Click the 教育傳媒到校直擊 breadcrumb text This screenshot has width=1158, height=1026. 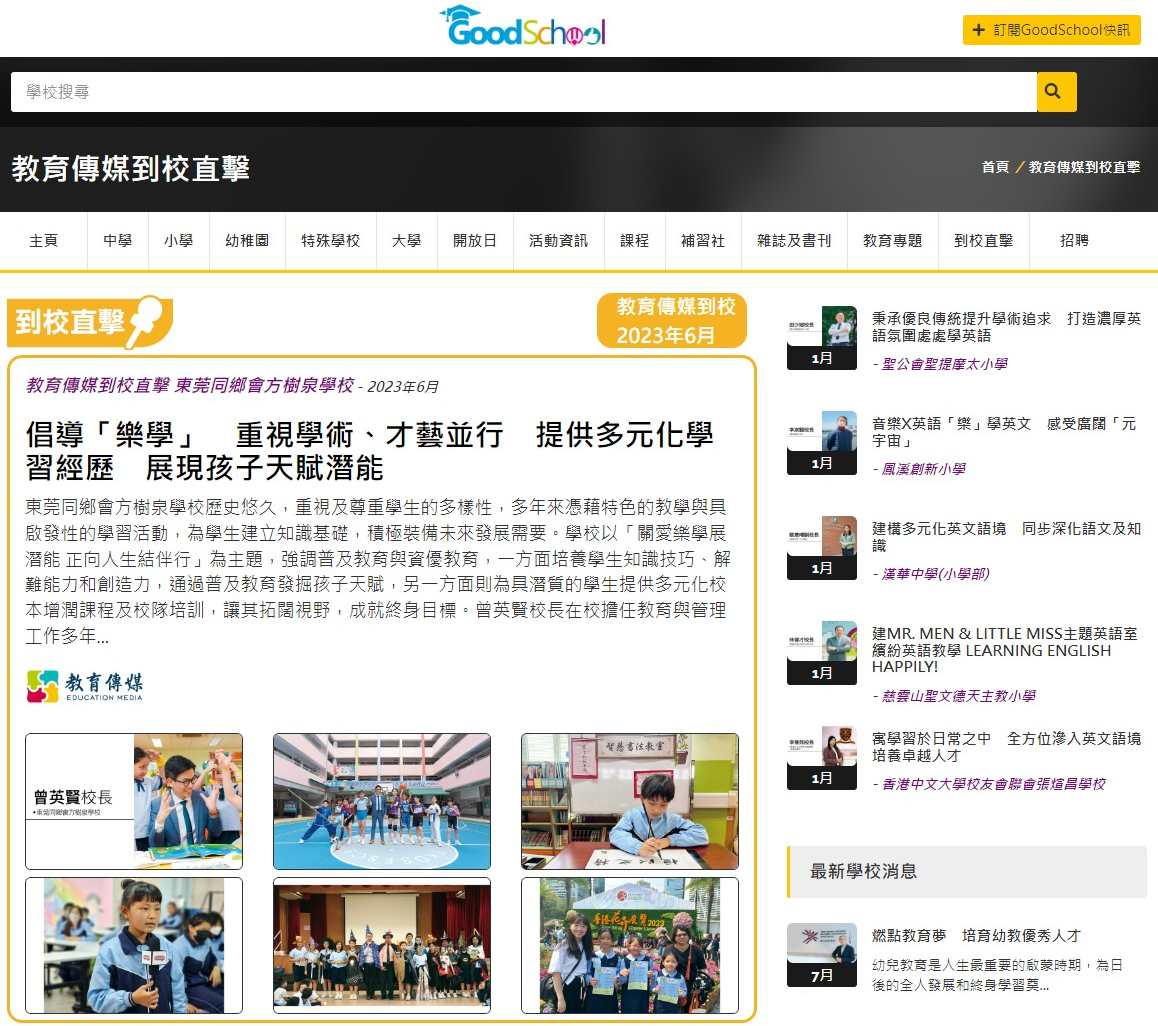pos(1084,167)
